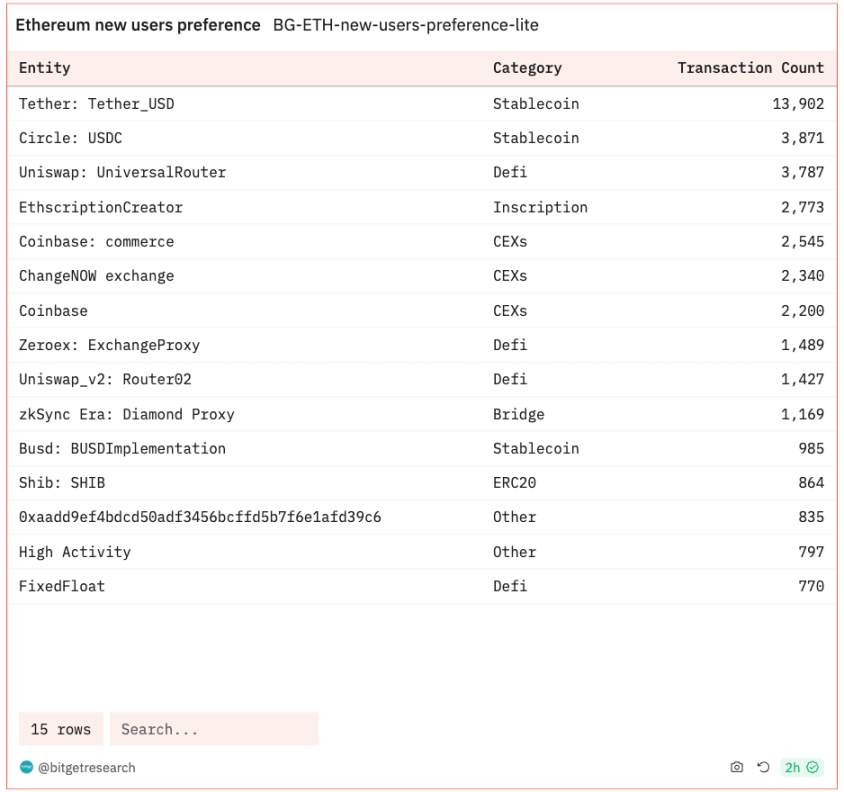Select the FixedFloat entity cell
Image resolution: width=844 pixels, height=792 pixels.
tap(62, 586)
